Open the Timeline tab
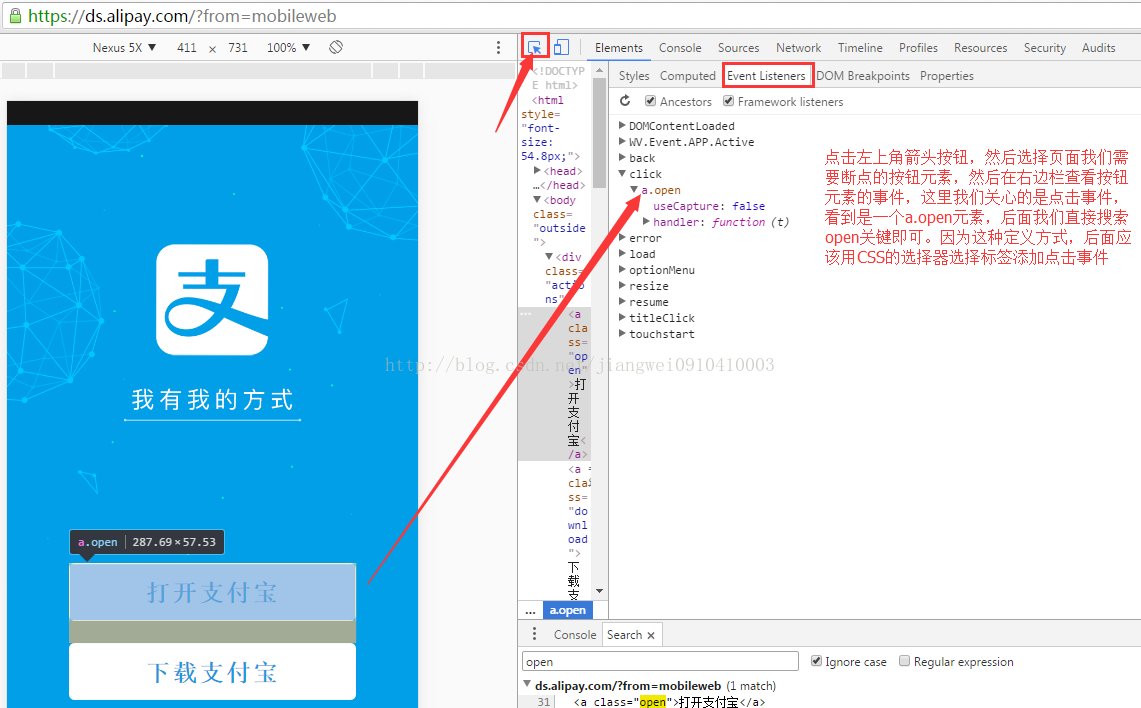This screenshot has height=708, width=1141. (x=860, y=47)
